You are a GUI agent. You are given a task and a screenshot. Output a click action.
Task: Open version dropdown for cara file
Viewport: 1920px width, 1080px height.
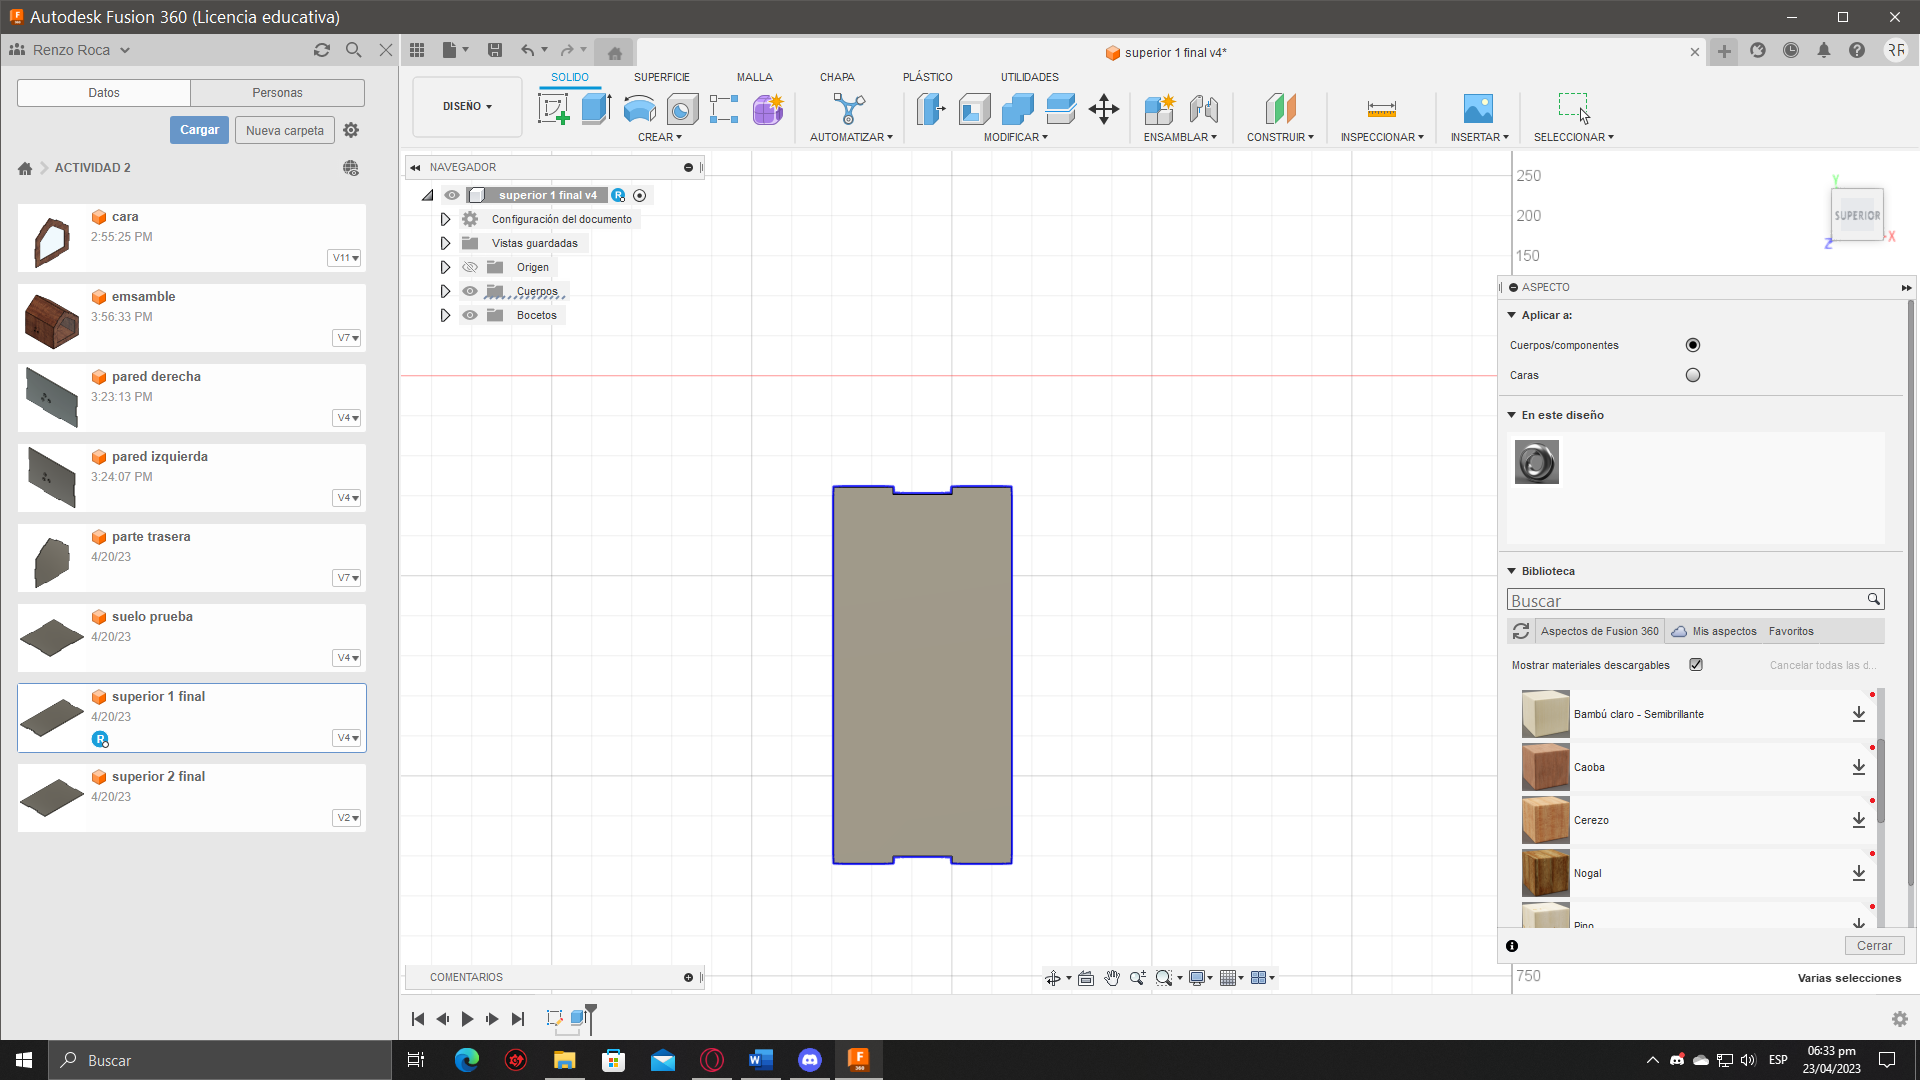click(345, 258)
